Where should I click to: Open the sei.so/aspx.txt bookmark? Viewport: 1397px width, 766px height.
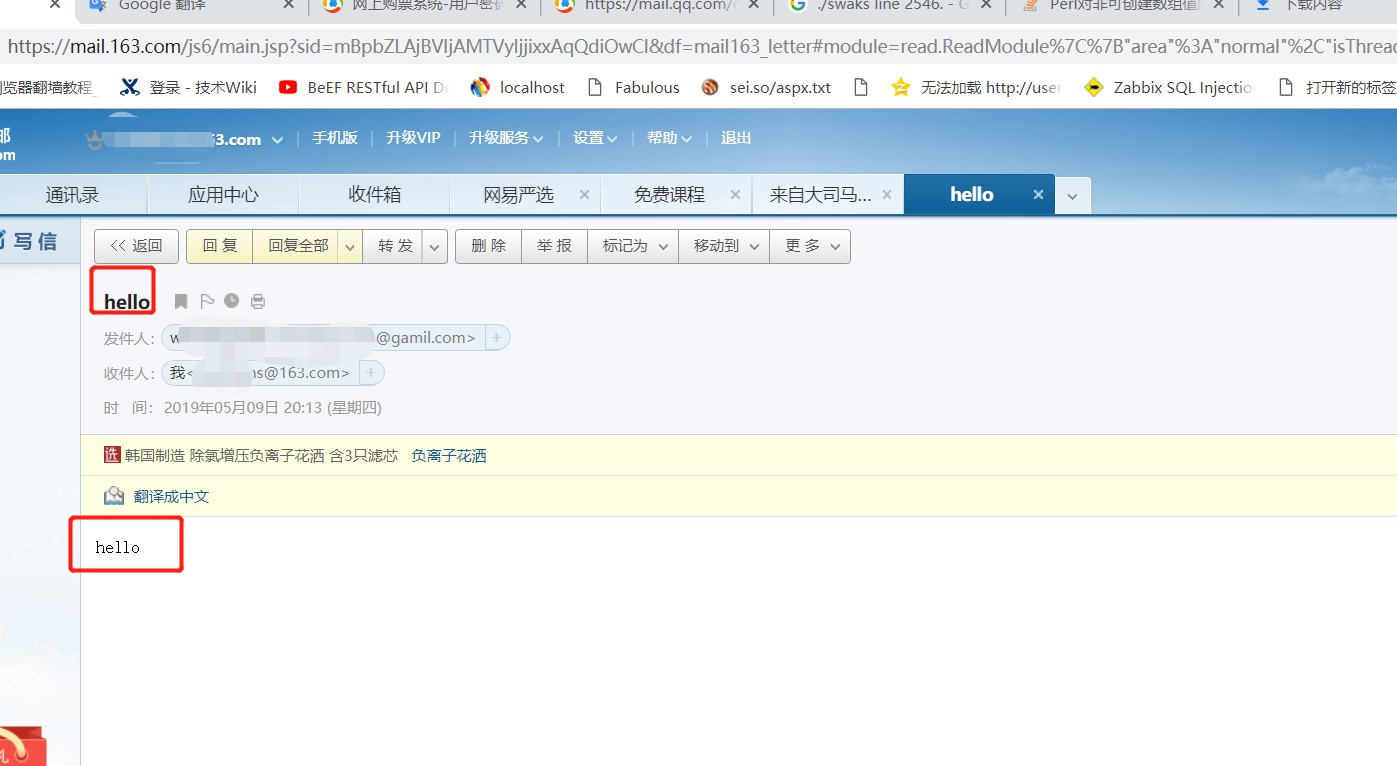pyautogui.click(x=766, y=87)
